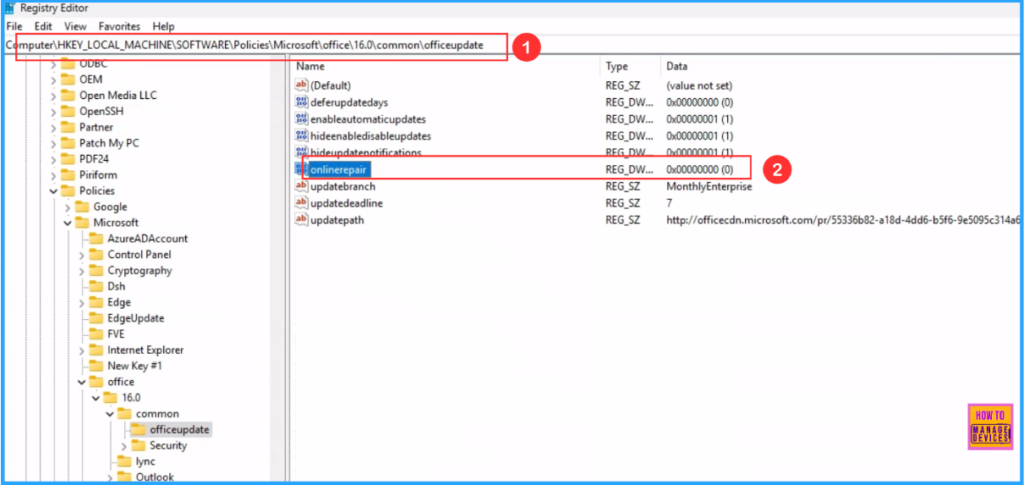Open the File menu
The width and height of the screenshot is (1024, 485).
(x=14, y=27)
